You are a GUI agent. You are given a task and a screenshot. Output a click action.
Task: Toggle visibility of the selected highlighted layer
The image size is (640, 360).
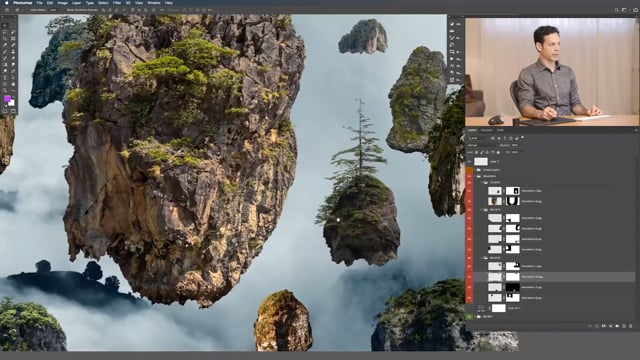click(x=469, y=277)
